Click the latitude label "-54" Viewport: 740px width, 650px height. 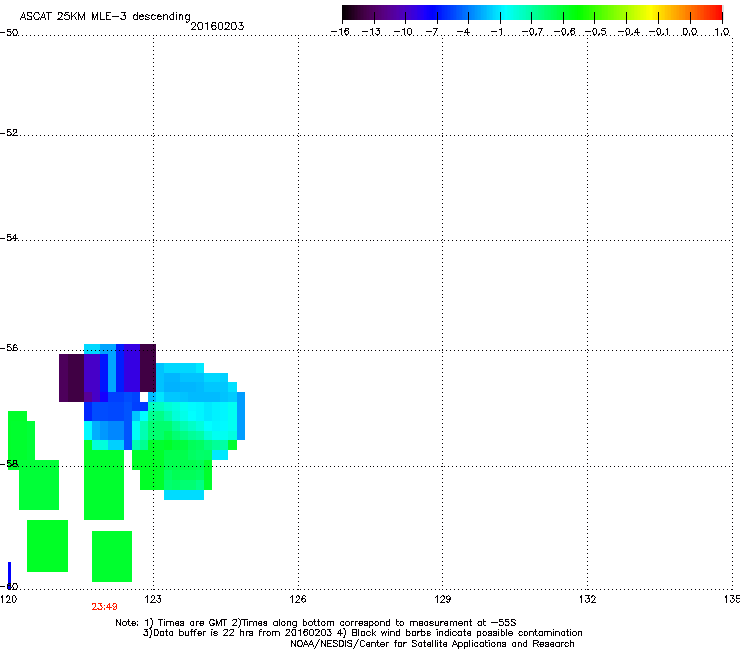click(9, 237)
